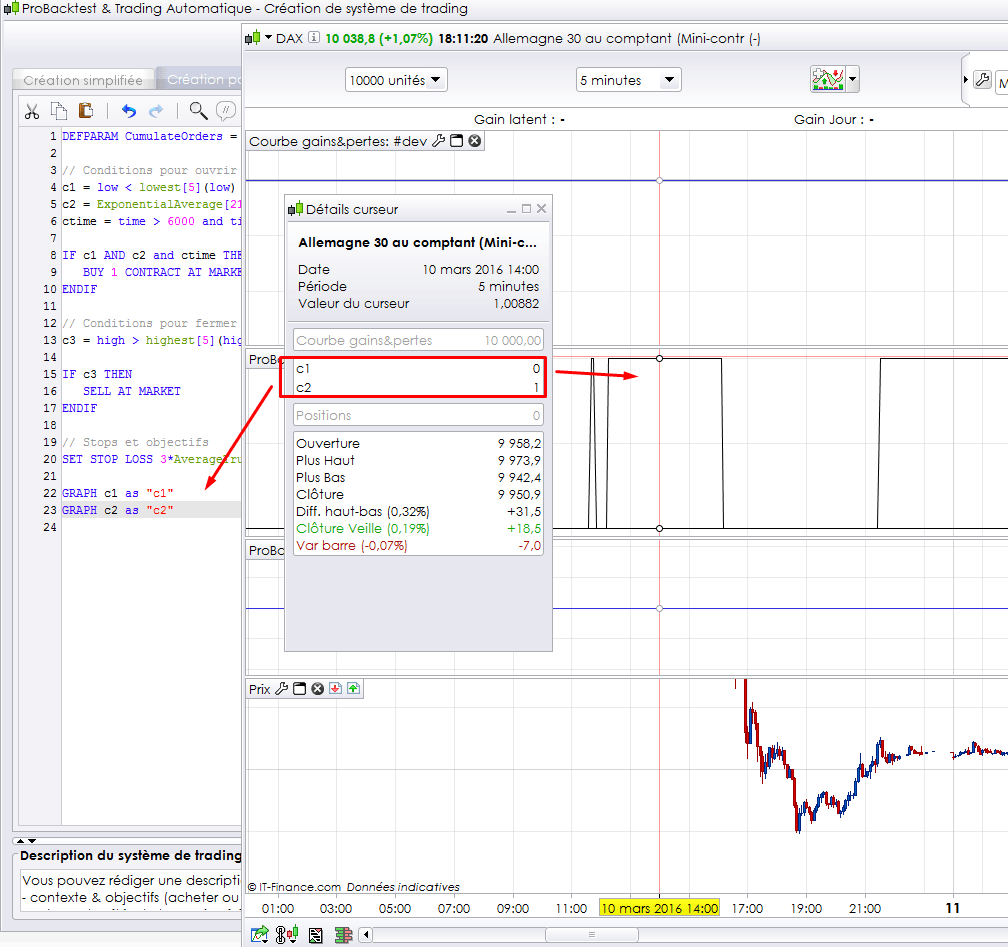Expand the instrument menu arrow before DAX
This screenshot has width=1008, height=947.
[x=269, y=37]
